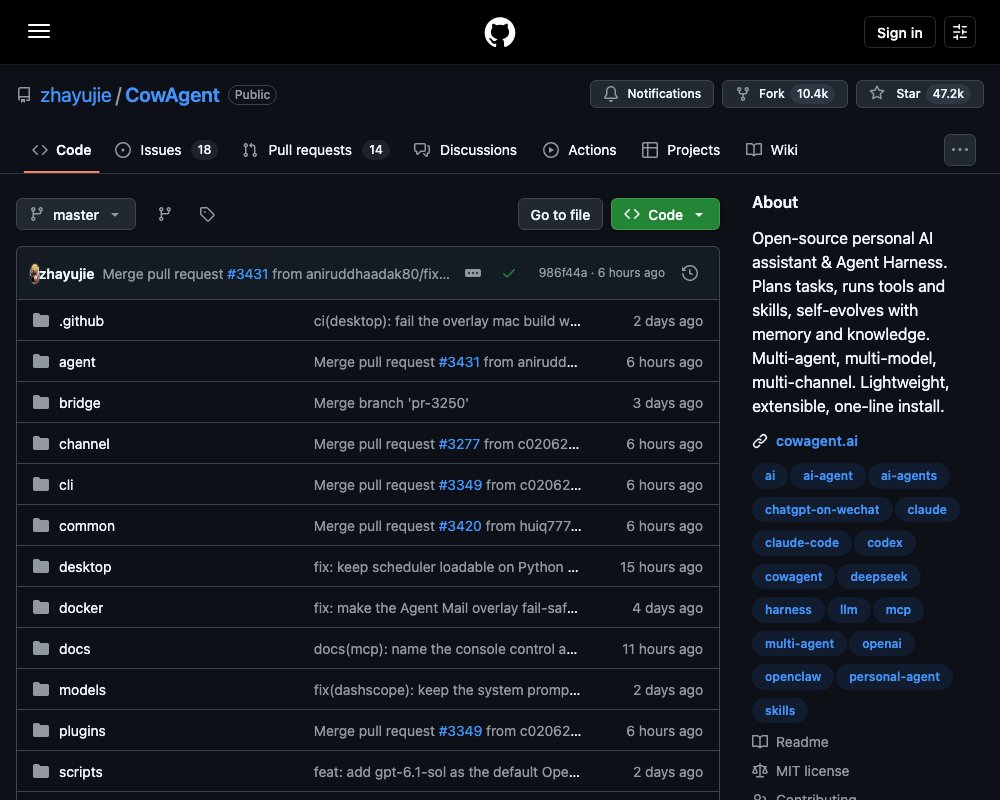Open PR #3420 link in common row
Image resolution: width=1000 pixels, height=800 pixels.
[x=460, y=526]
